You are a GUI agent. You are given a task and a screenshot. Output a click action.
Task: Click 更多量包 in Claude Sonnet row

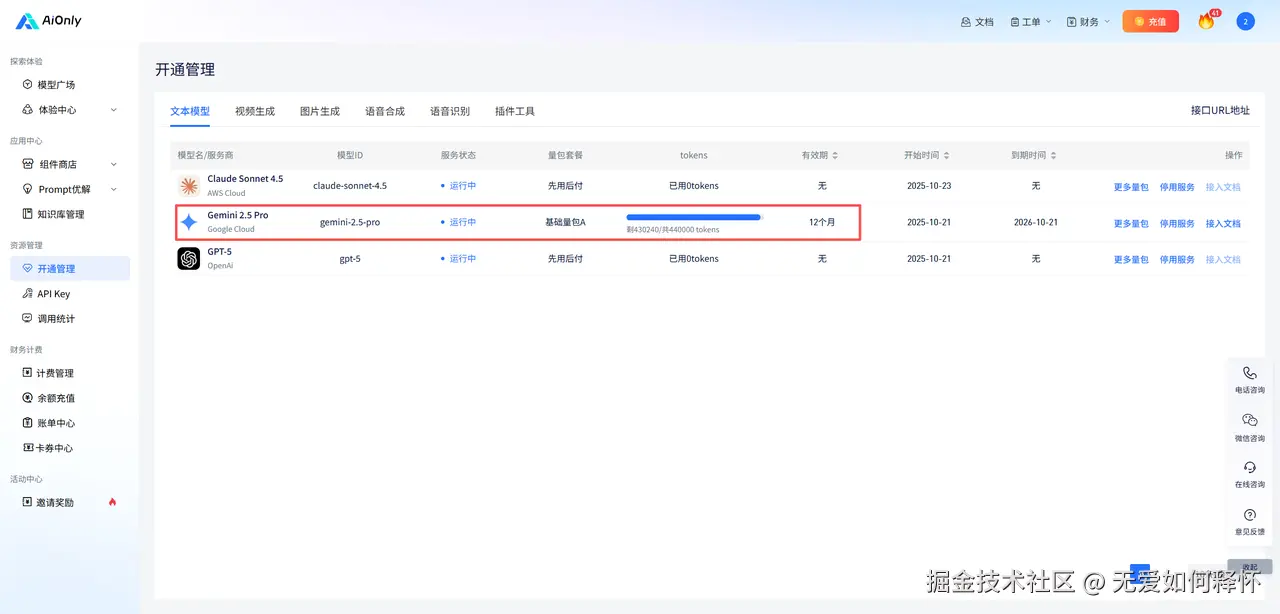[x=1131, y=187]
